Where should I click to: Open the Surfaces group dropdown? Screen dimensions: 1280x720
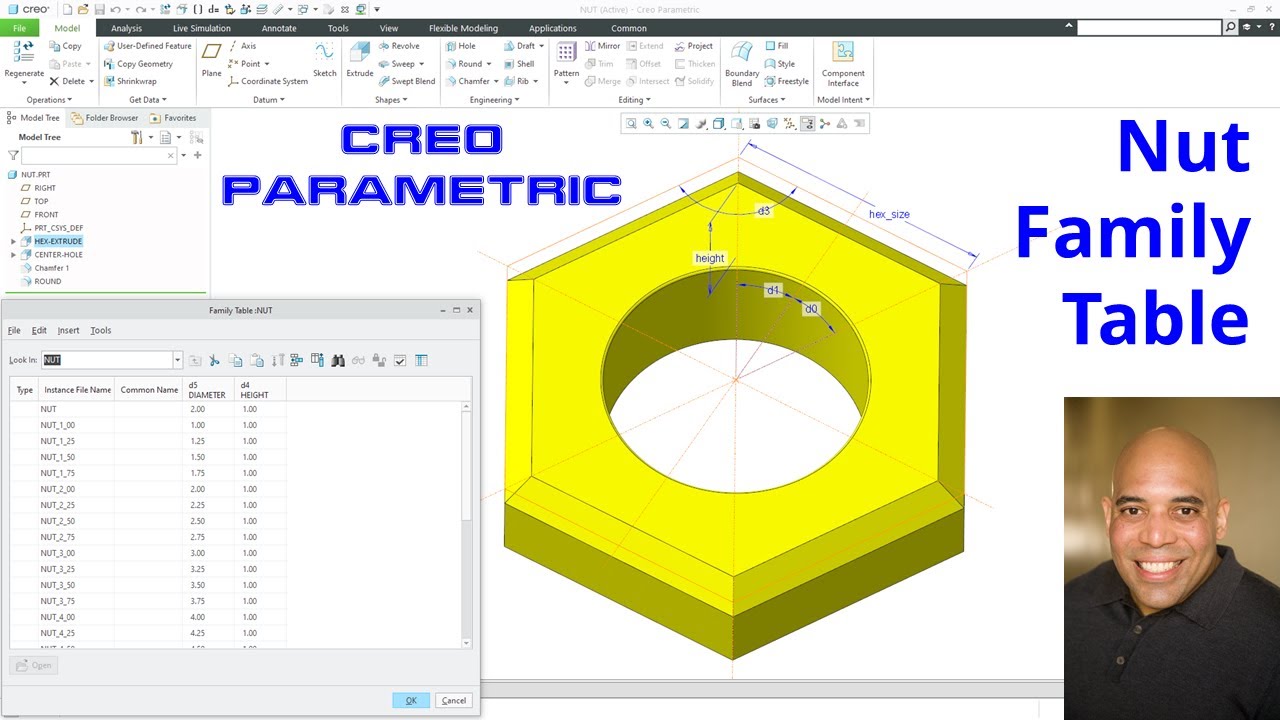pyautogui.click(x=766, y=100)
